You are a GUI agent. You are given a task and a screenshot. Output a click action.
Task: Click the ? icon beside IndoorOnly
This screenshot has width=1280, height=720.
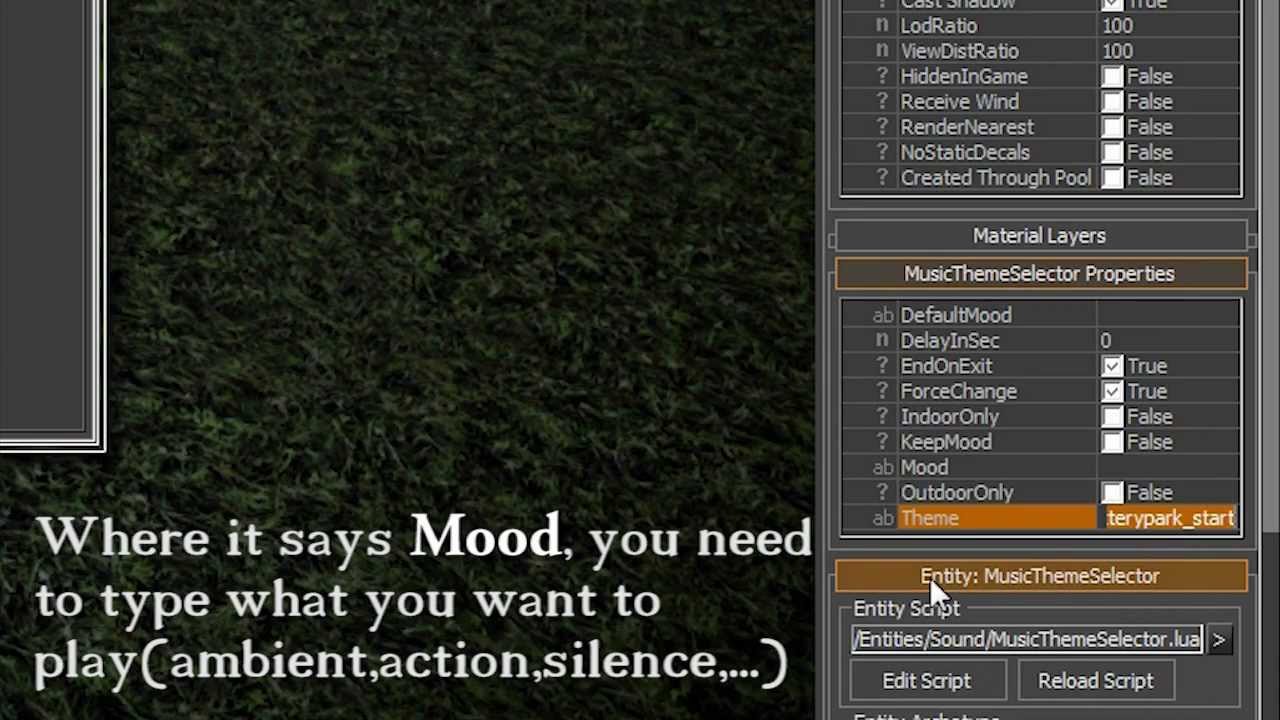coord(882,417)
